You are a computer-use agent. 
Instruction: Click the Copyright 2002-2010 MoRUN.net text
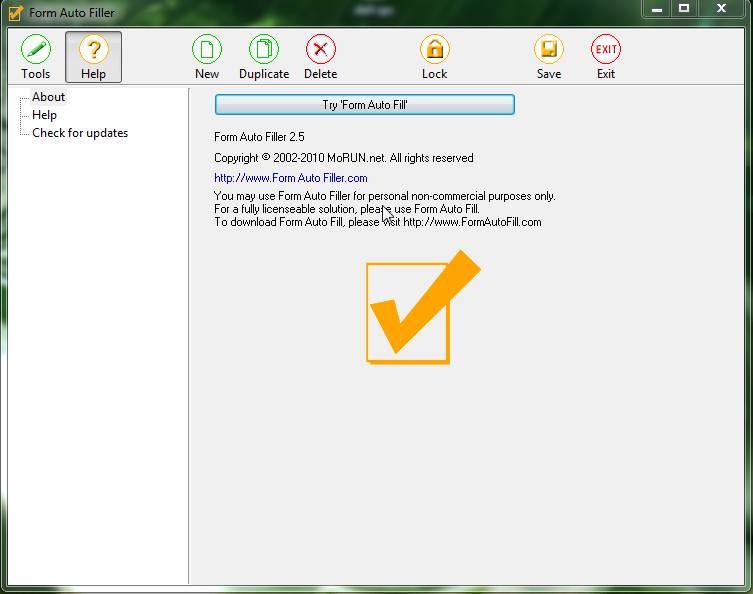pos(344,158)
